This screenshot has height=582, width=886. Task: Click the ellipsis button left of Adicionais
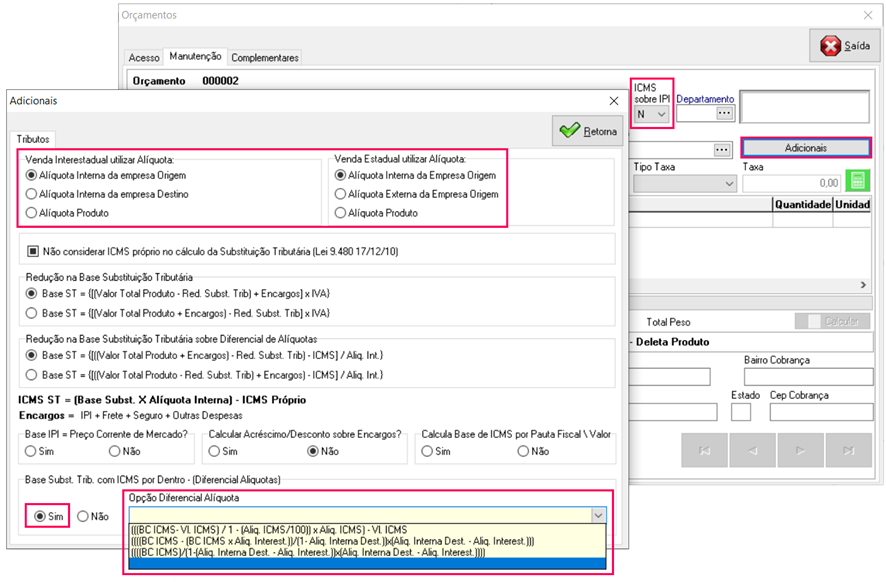tap(723, 149)
